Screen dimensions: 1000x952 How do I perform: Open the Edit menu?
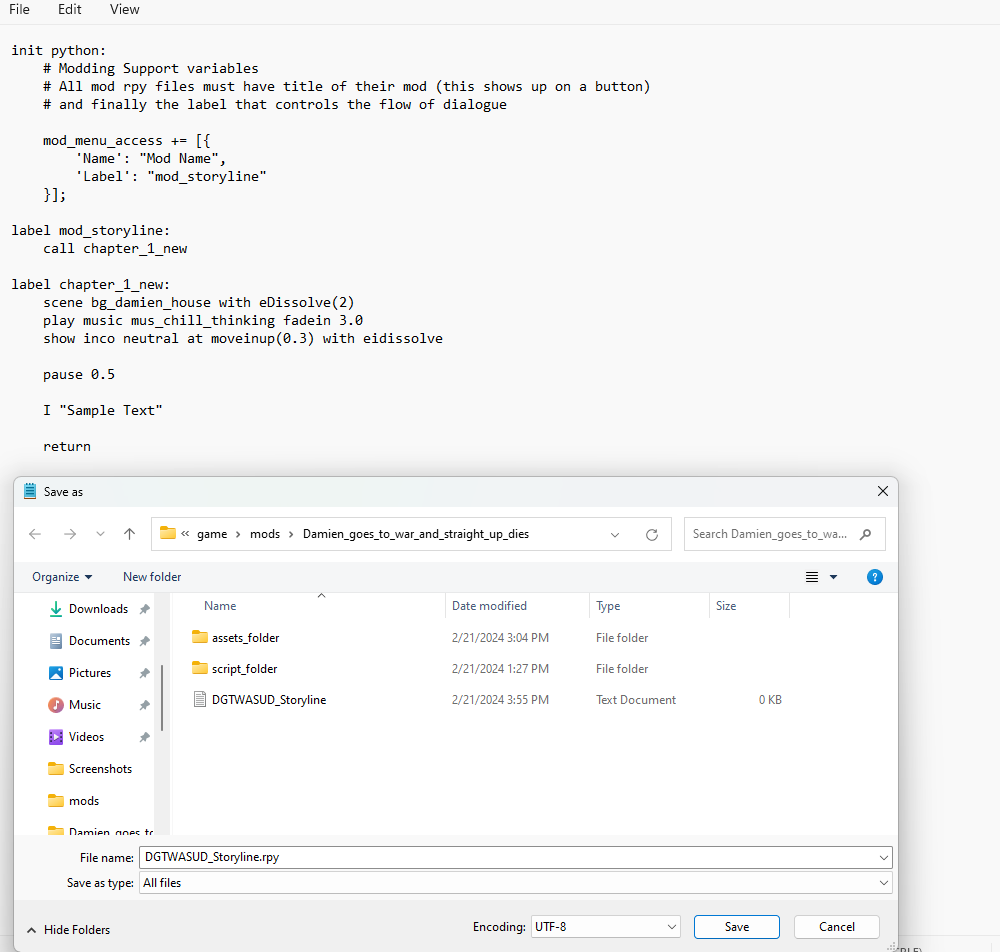(x=70, y=10)
